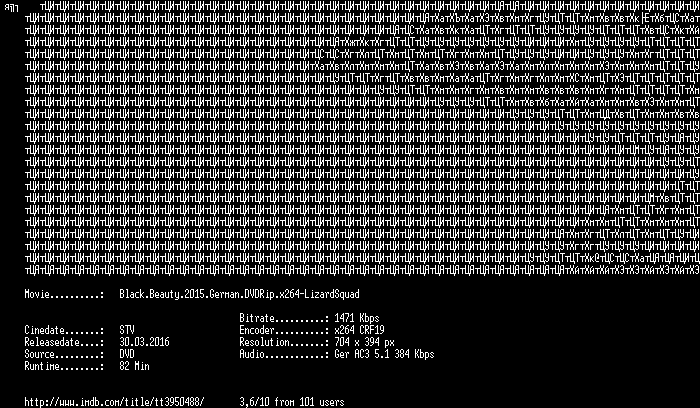700x408 pixels.
Task: Select the 82 Min runtime value
Action: coord(134,366)
